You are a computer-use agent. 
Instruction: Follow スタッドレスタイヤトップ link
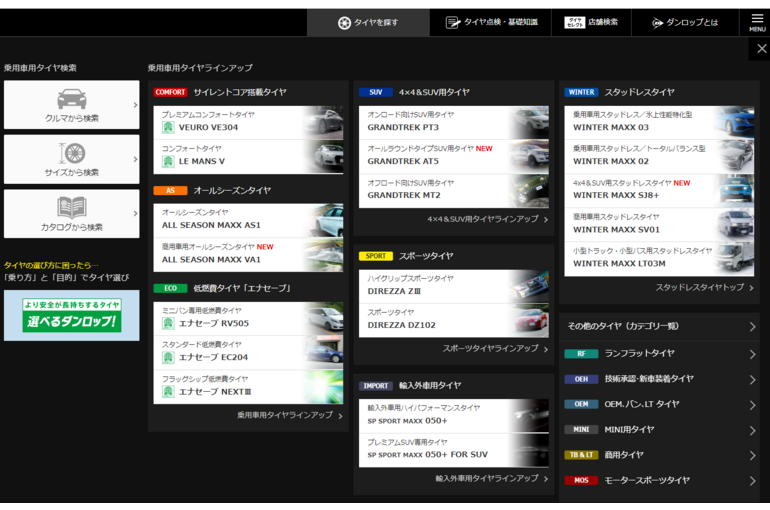(704, 288)
